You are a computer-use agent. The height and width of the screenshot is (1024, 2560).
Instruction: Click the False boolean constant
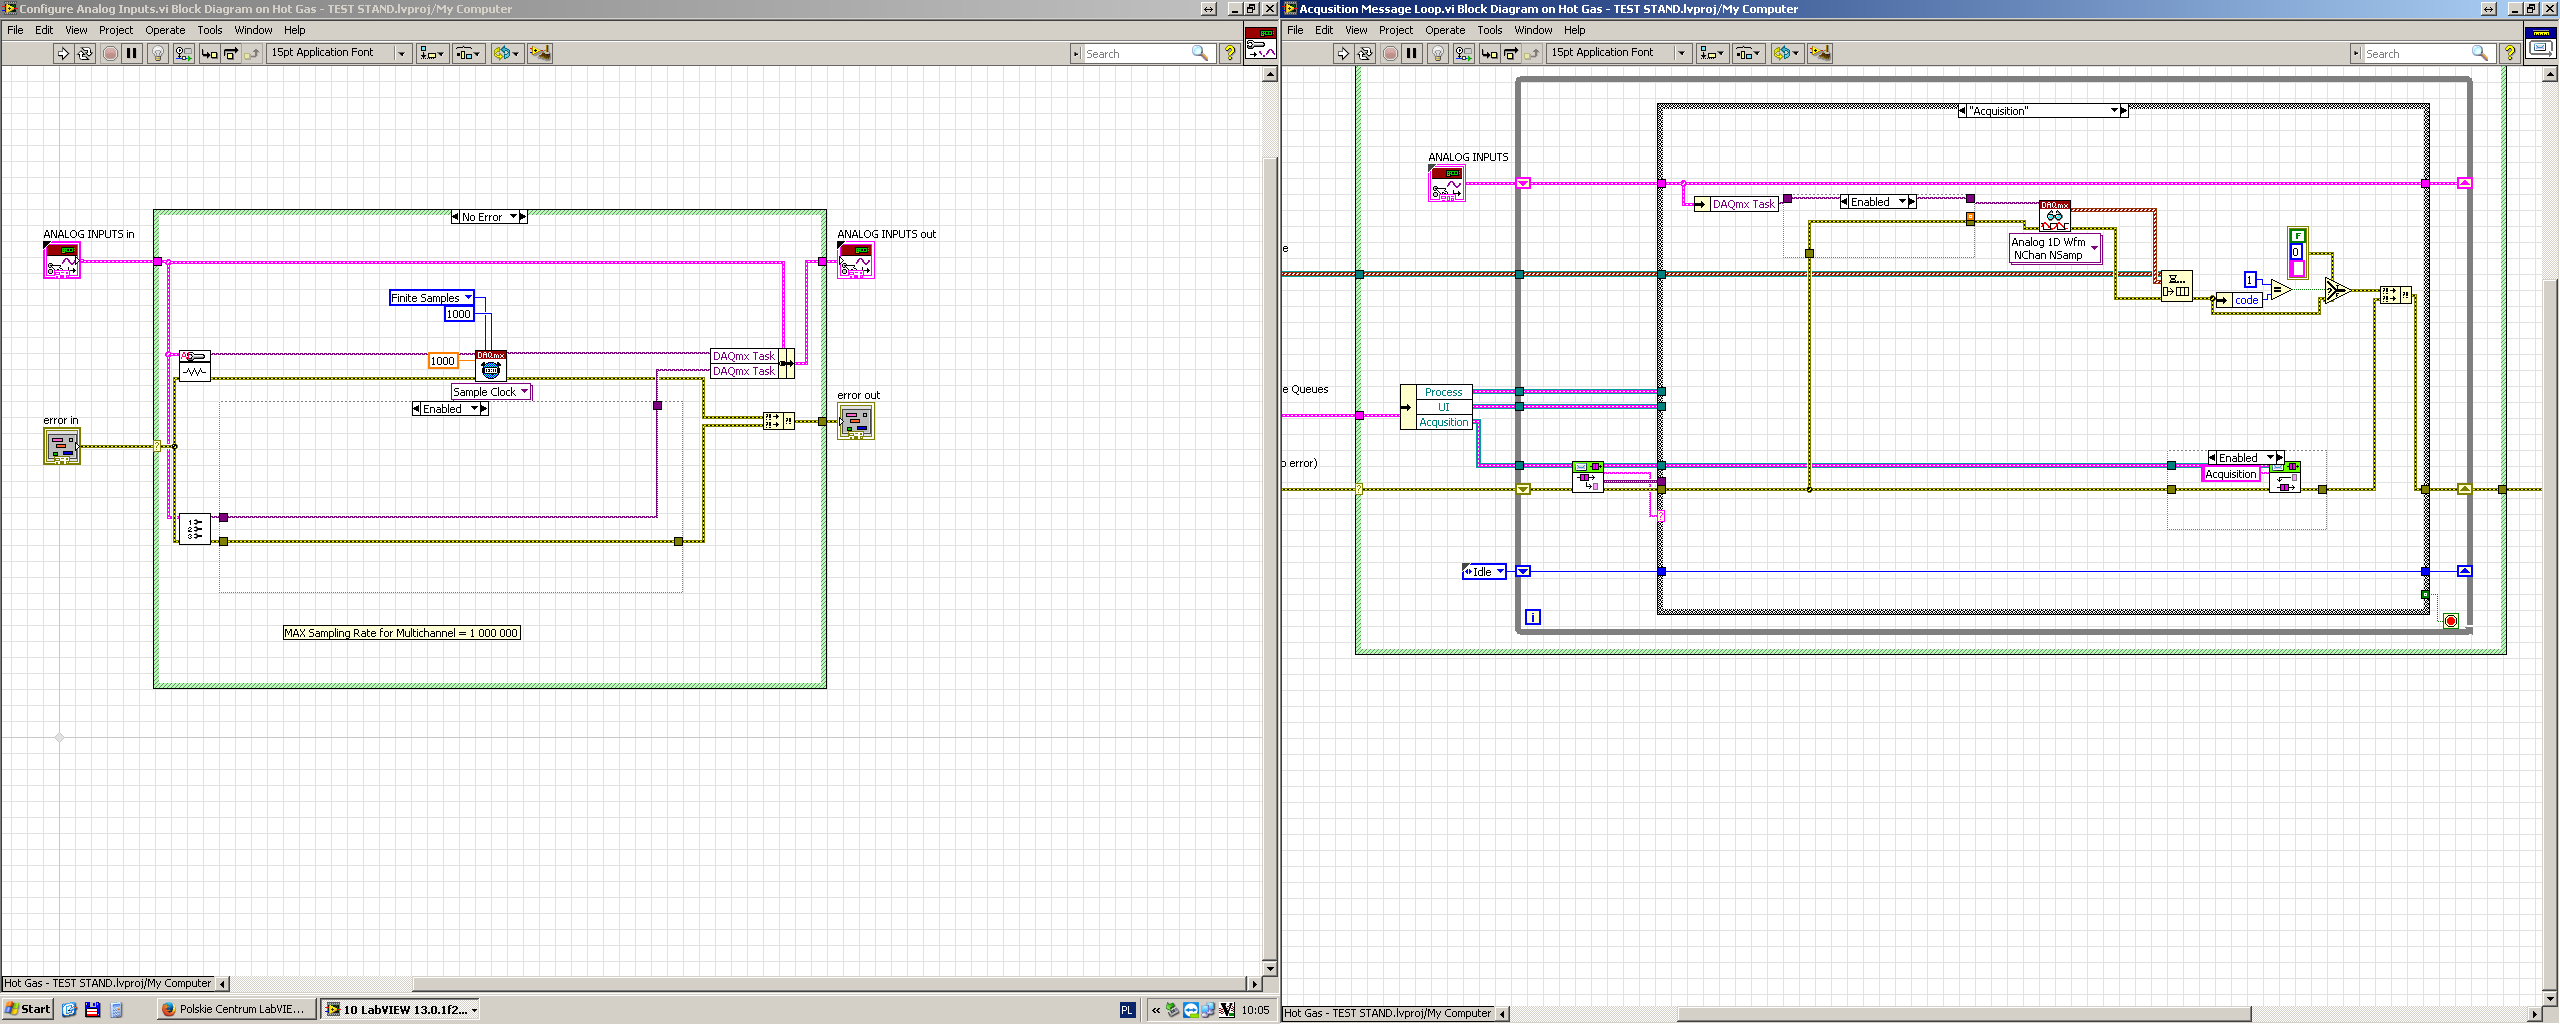2297,236
